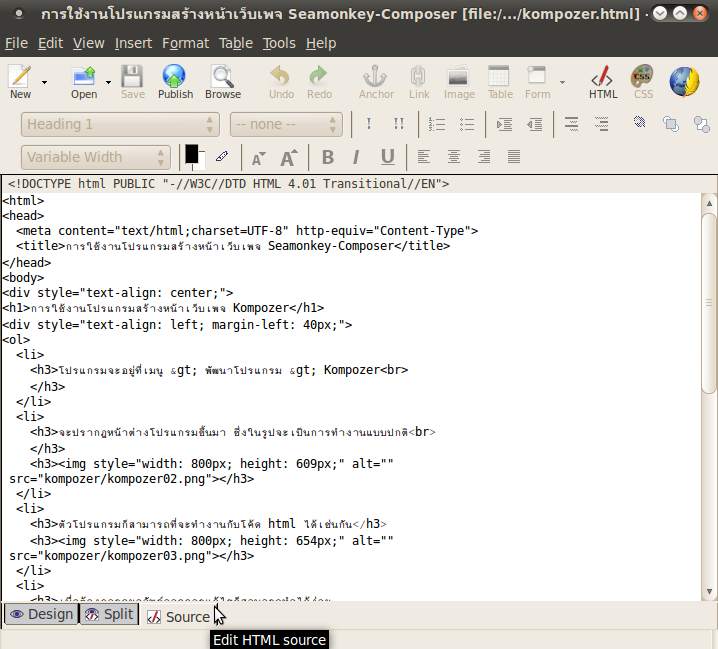Click the highlight pen color icon
Viewport: 718px width, 649px height.
[222, 156]
